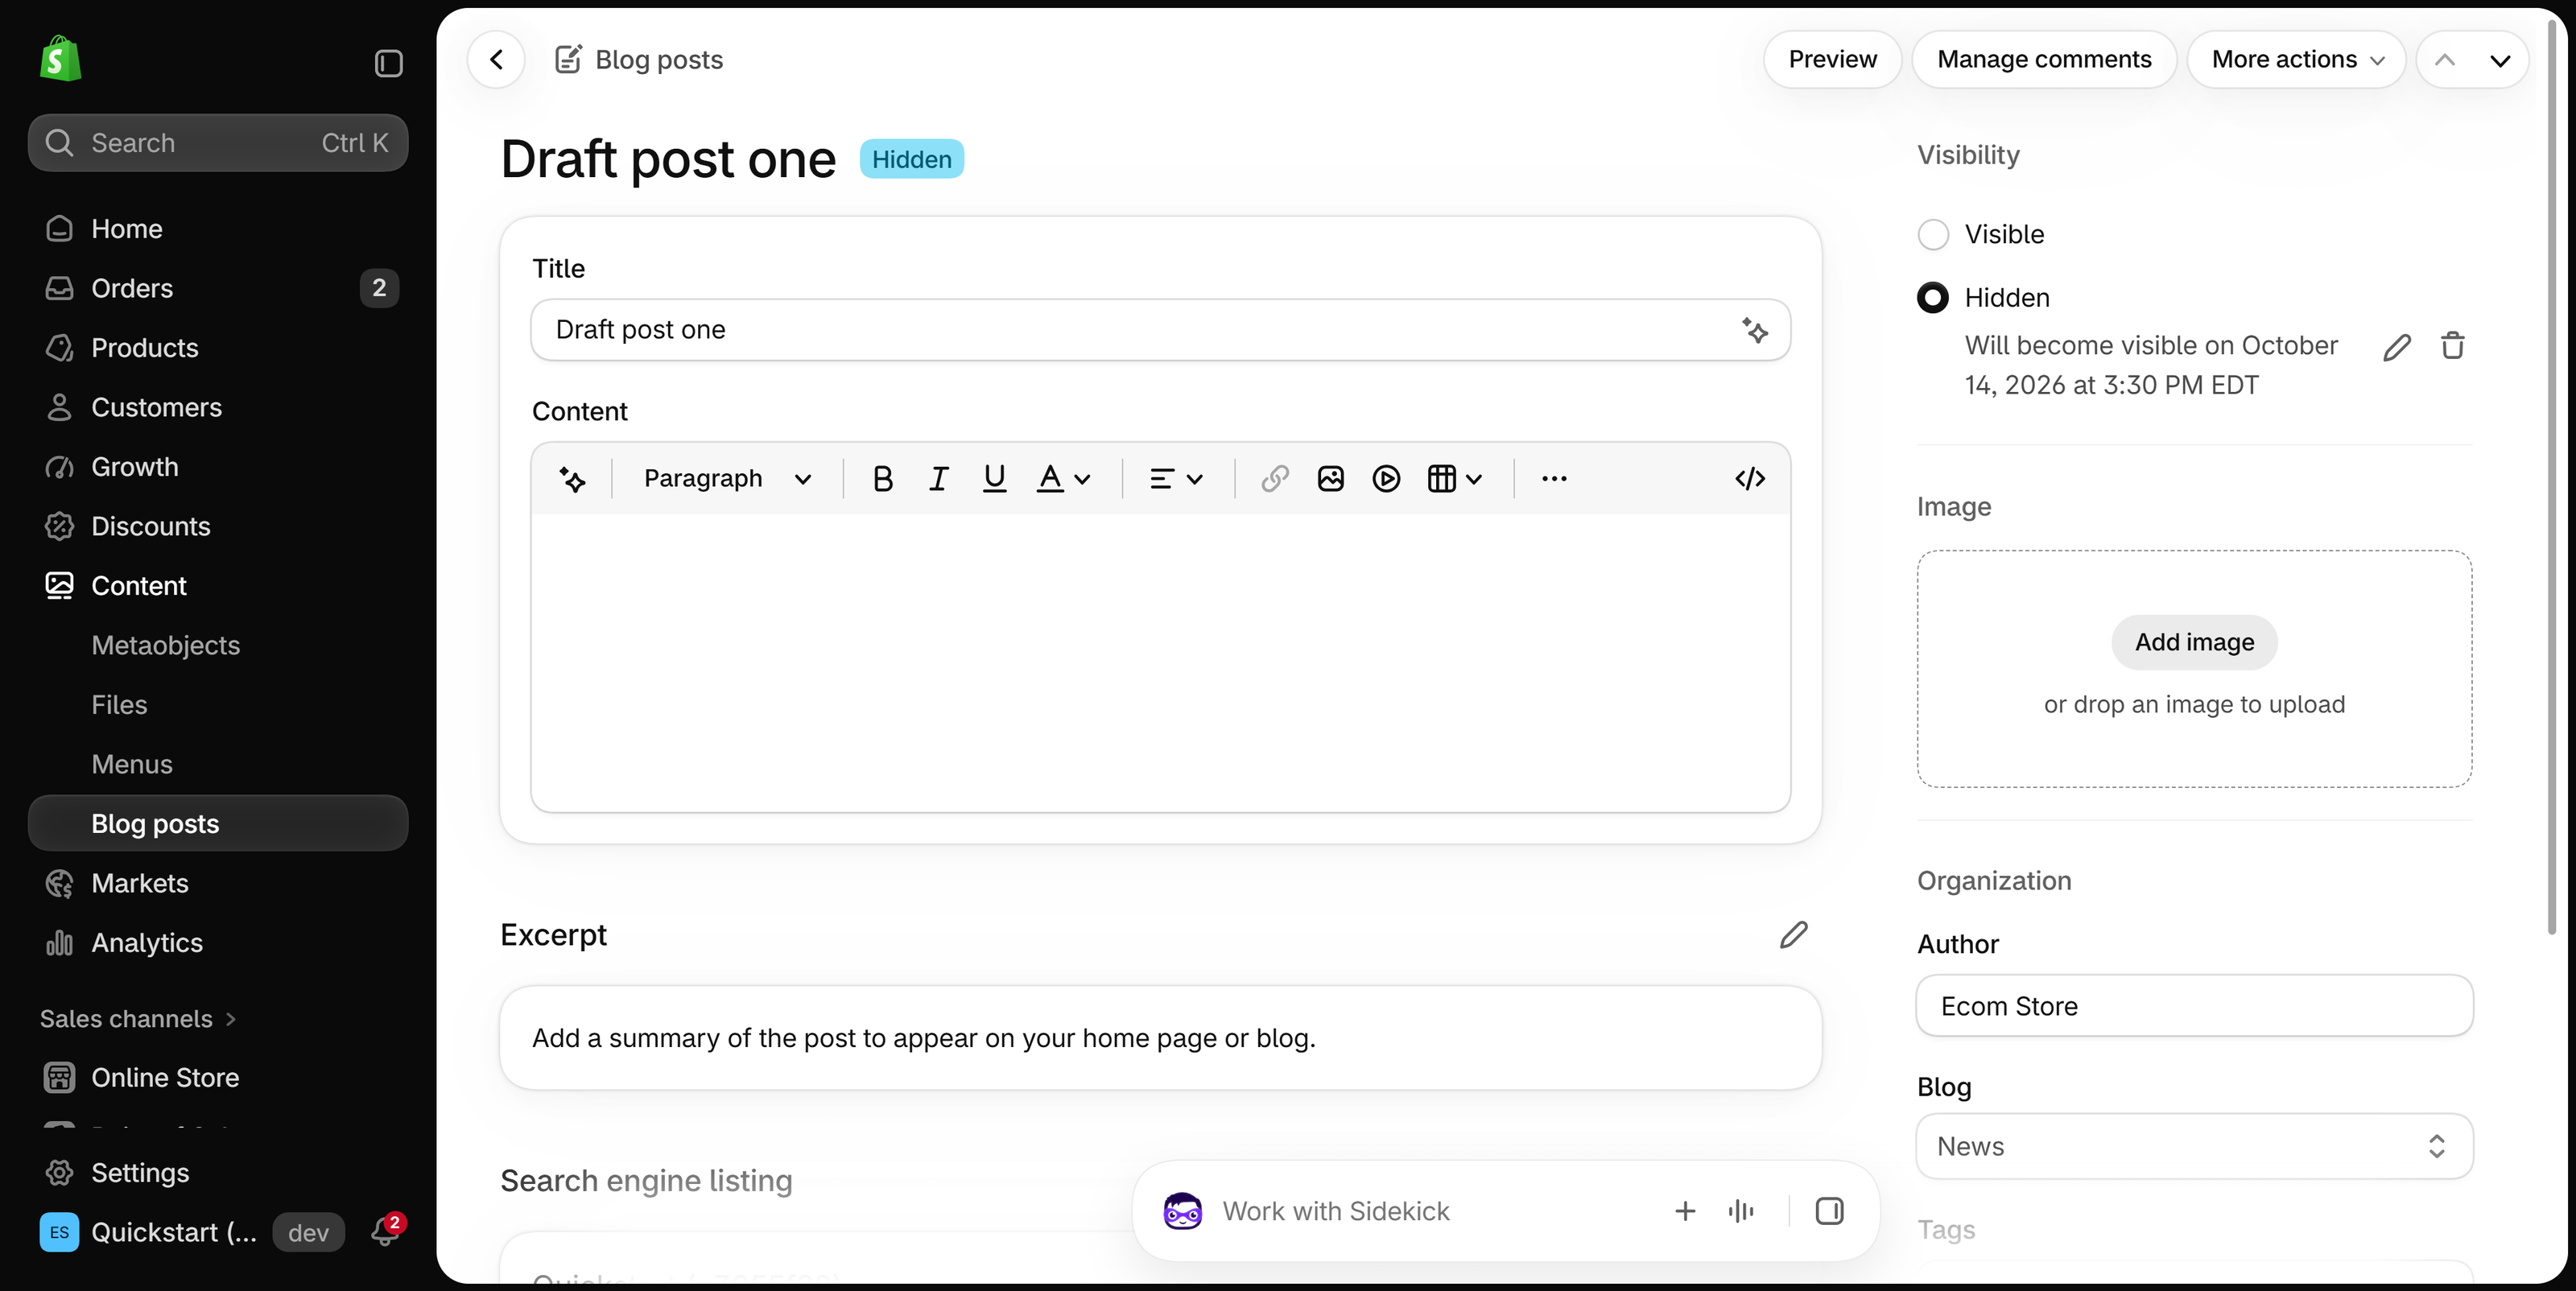Delete the scheduled visibility date
This screenshot has height=1291, width=2576.
[2453, 346]
